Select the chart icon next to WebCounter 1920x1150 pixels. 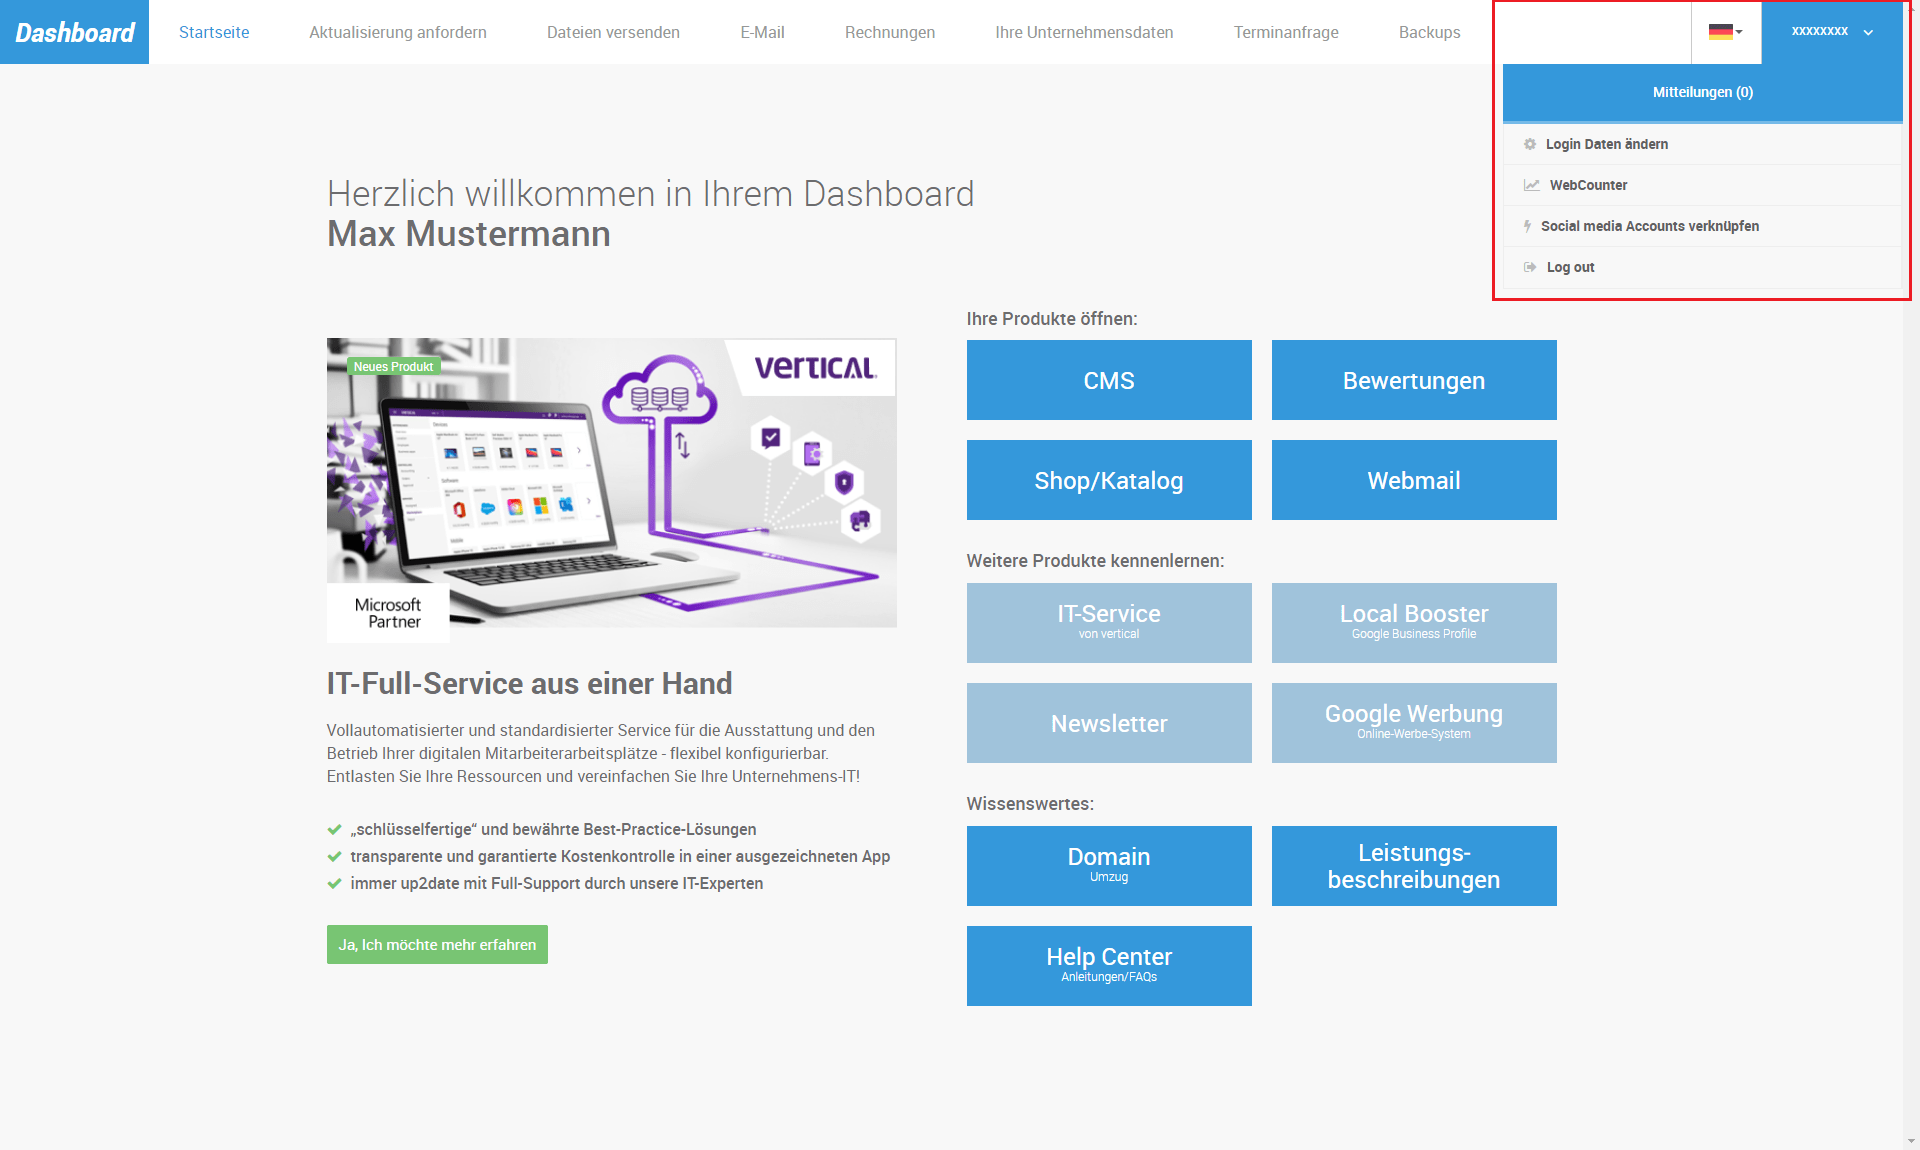pos(1530,185)
